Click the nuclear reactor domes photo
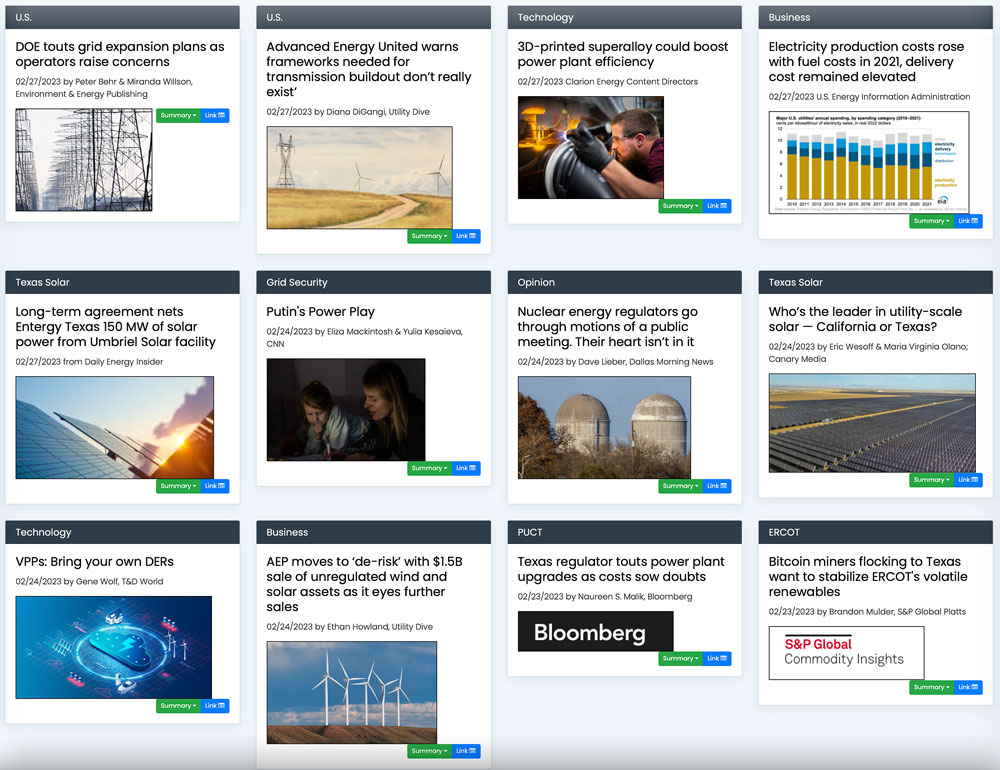Viewport: 1000px width, 770px height. coord(604,427)
